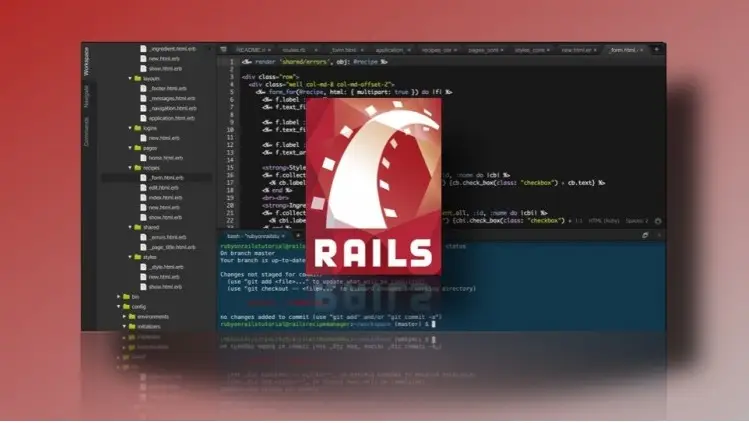Open home.html.erb in the pages folder

166,158
